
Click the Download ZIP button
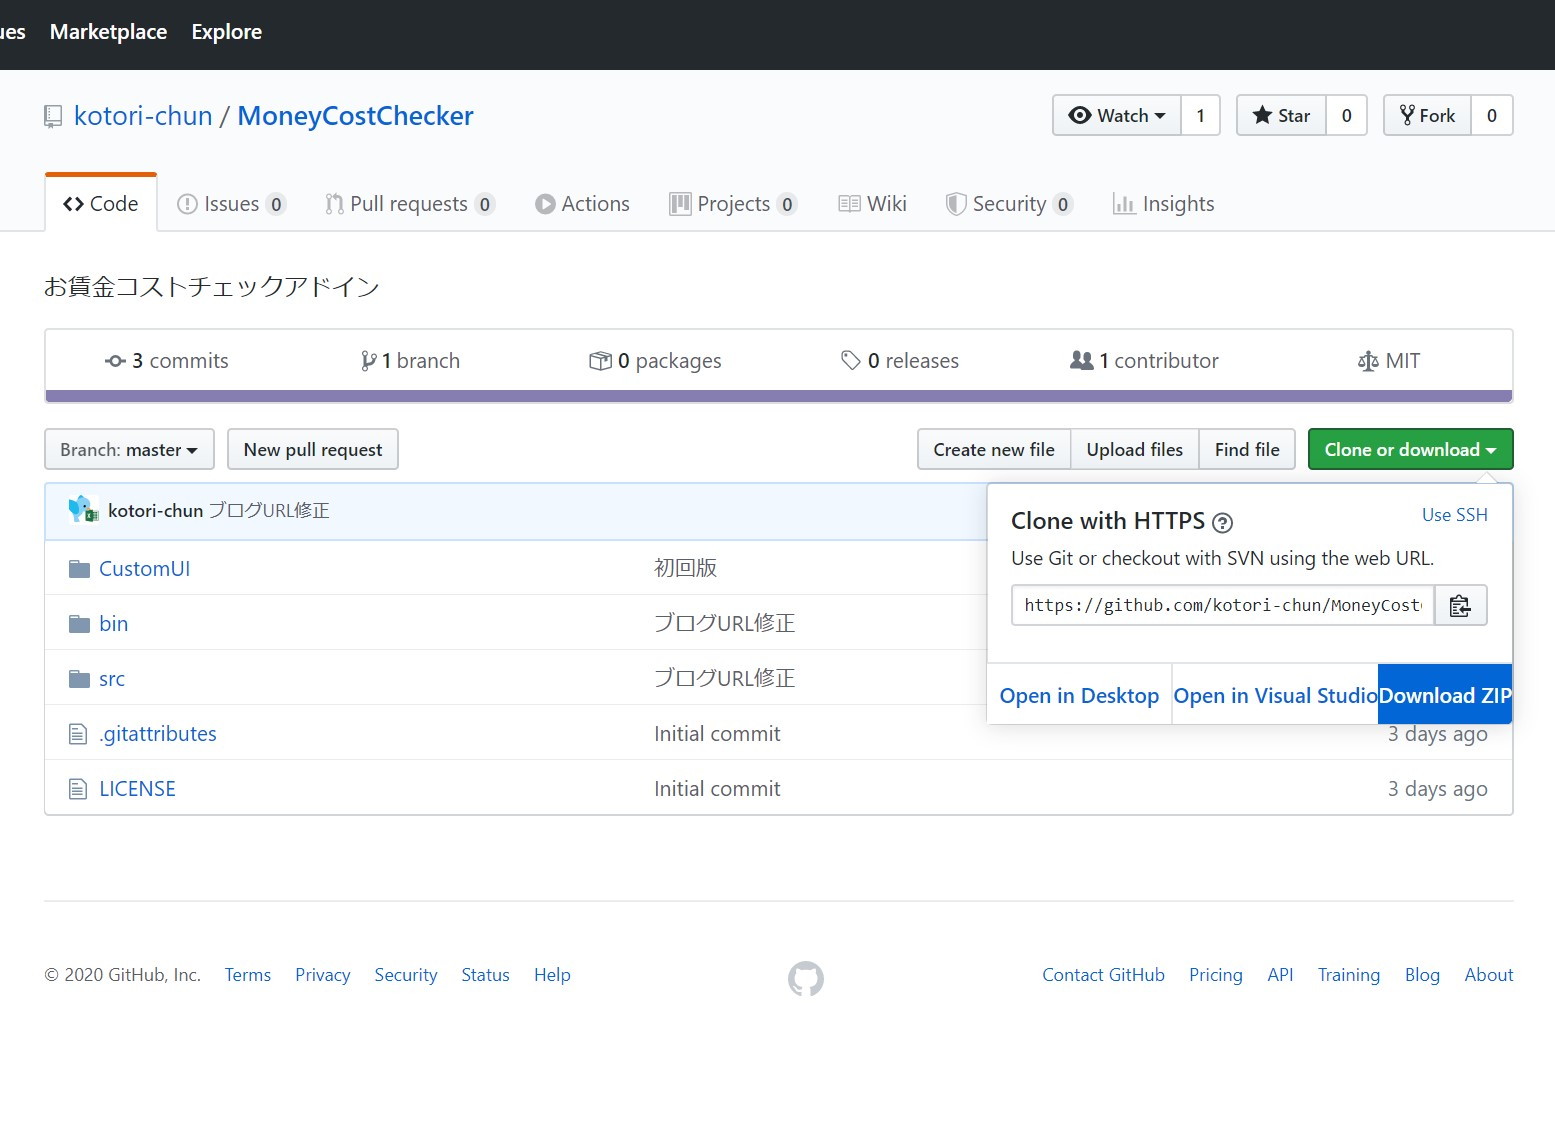(x=1444, y=694)
